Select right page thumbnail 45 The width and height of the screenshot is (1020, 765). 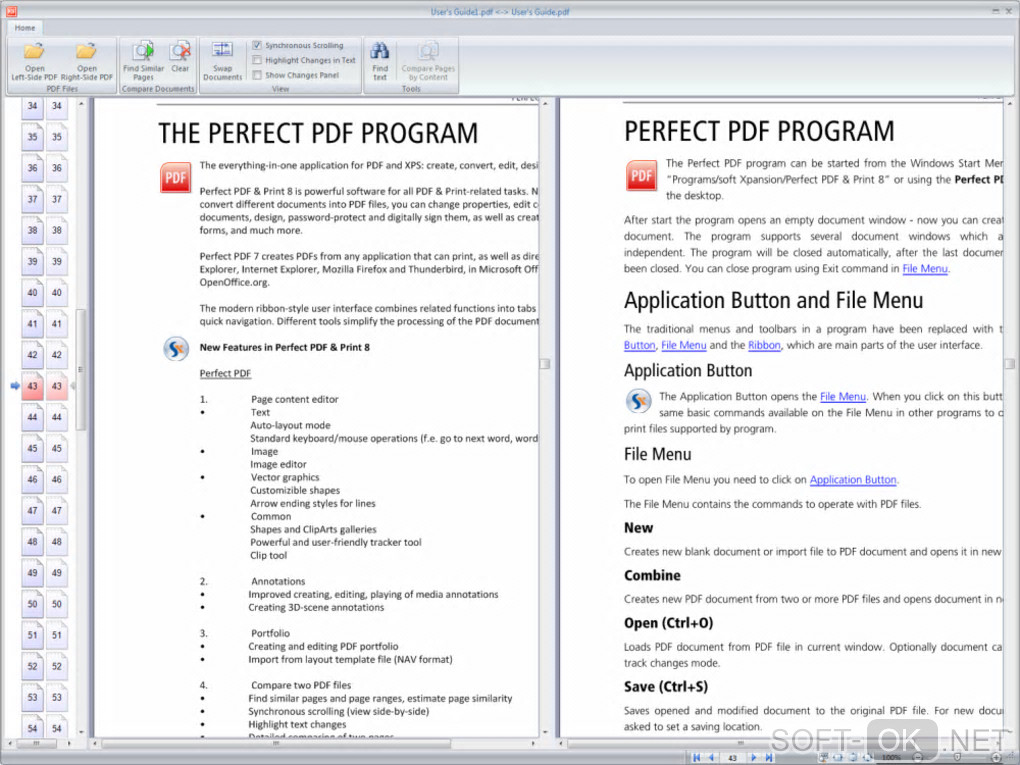57,448
